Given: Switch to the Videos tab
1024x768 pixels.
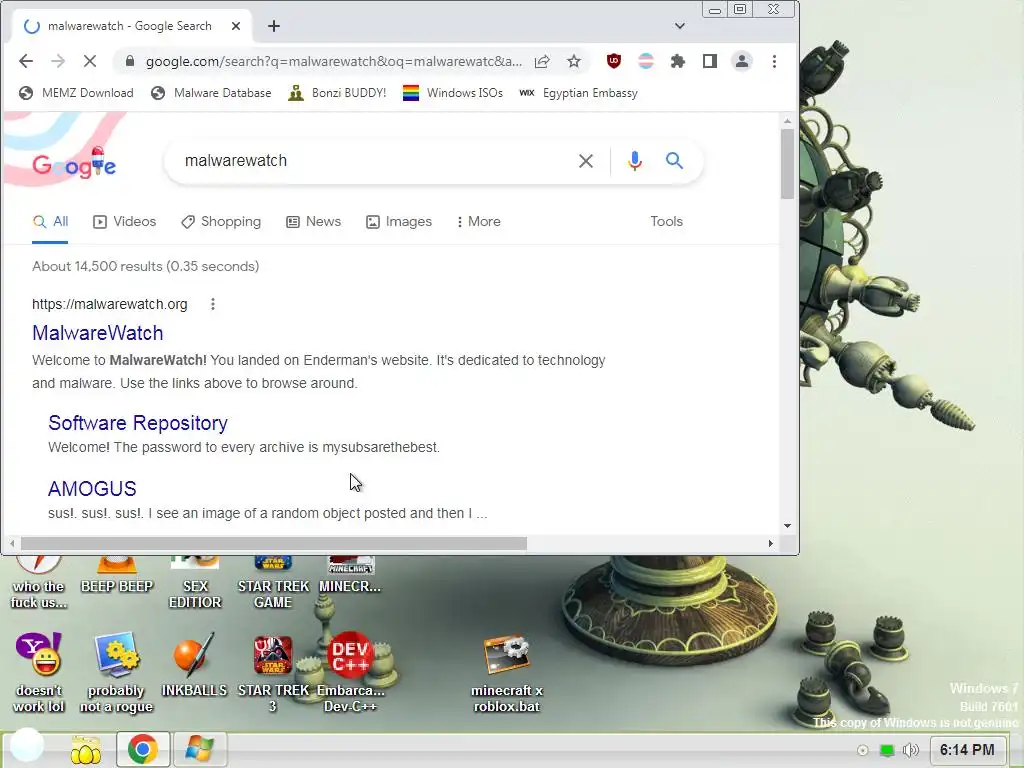Looking at the screenshot, I should click(125, 221).
